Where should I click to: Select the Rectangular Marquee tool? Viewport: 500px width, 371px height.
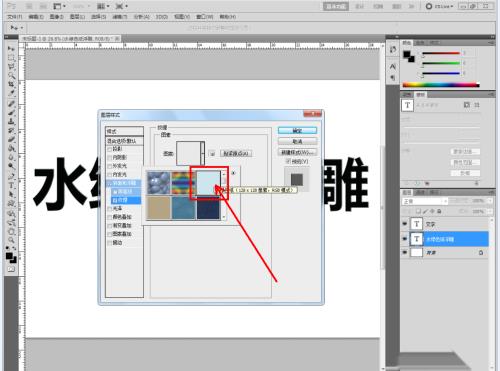coord(11,58)
